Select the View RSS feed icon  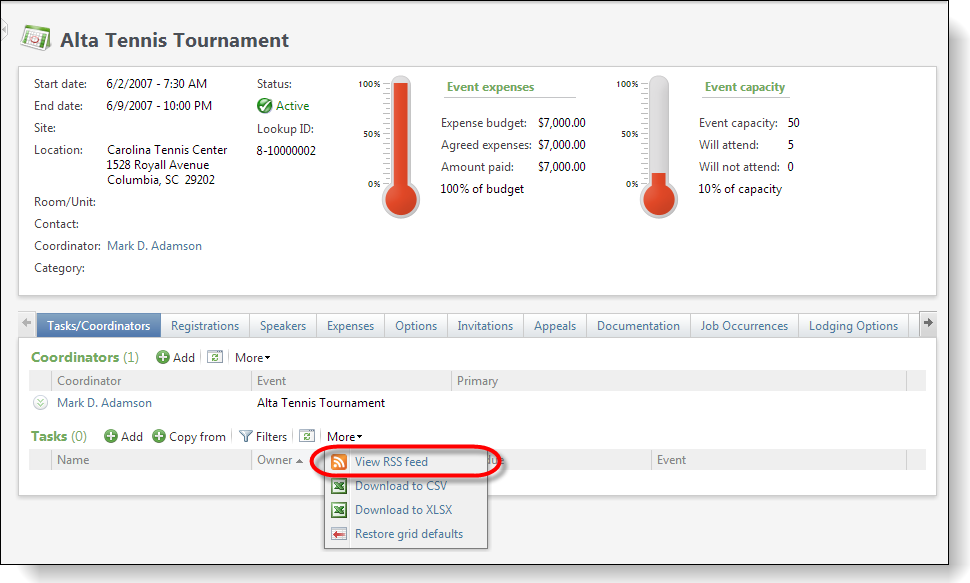(340, 462)
